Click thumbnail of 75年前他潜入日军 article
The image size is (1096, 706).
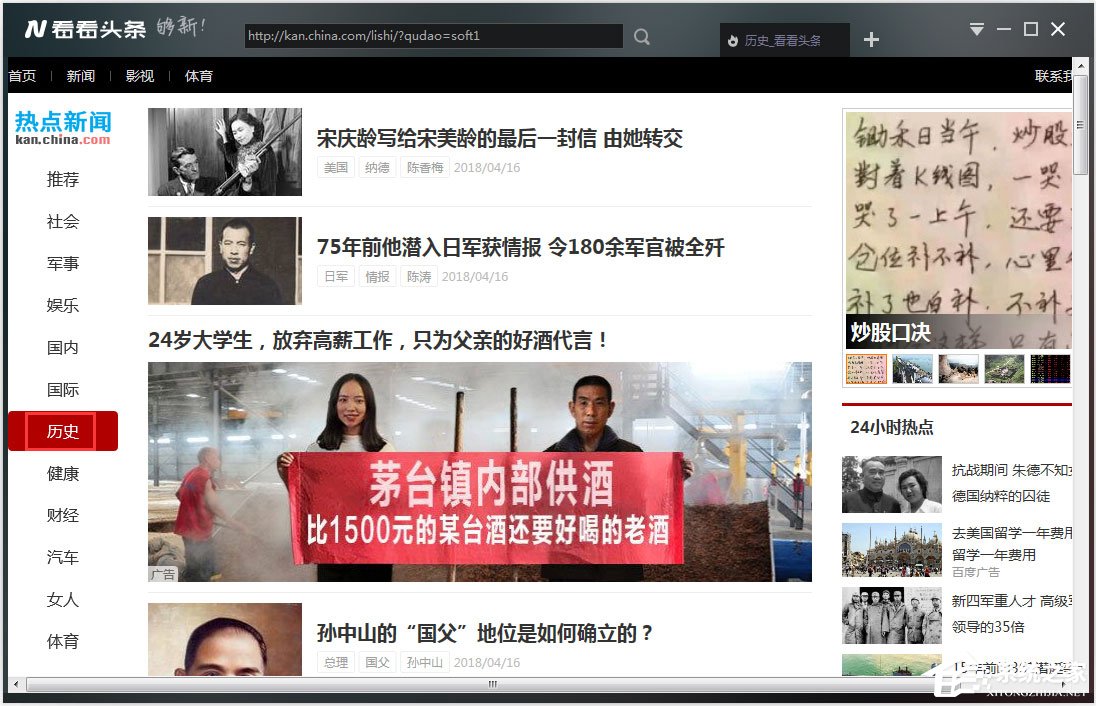[x=225, y=261]
